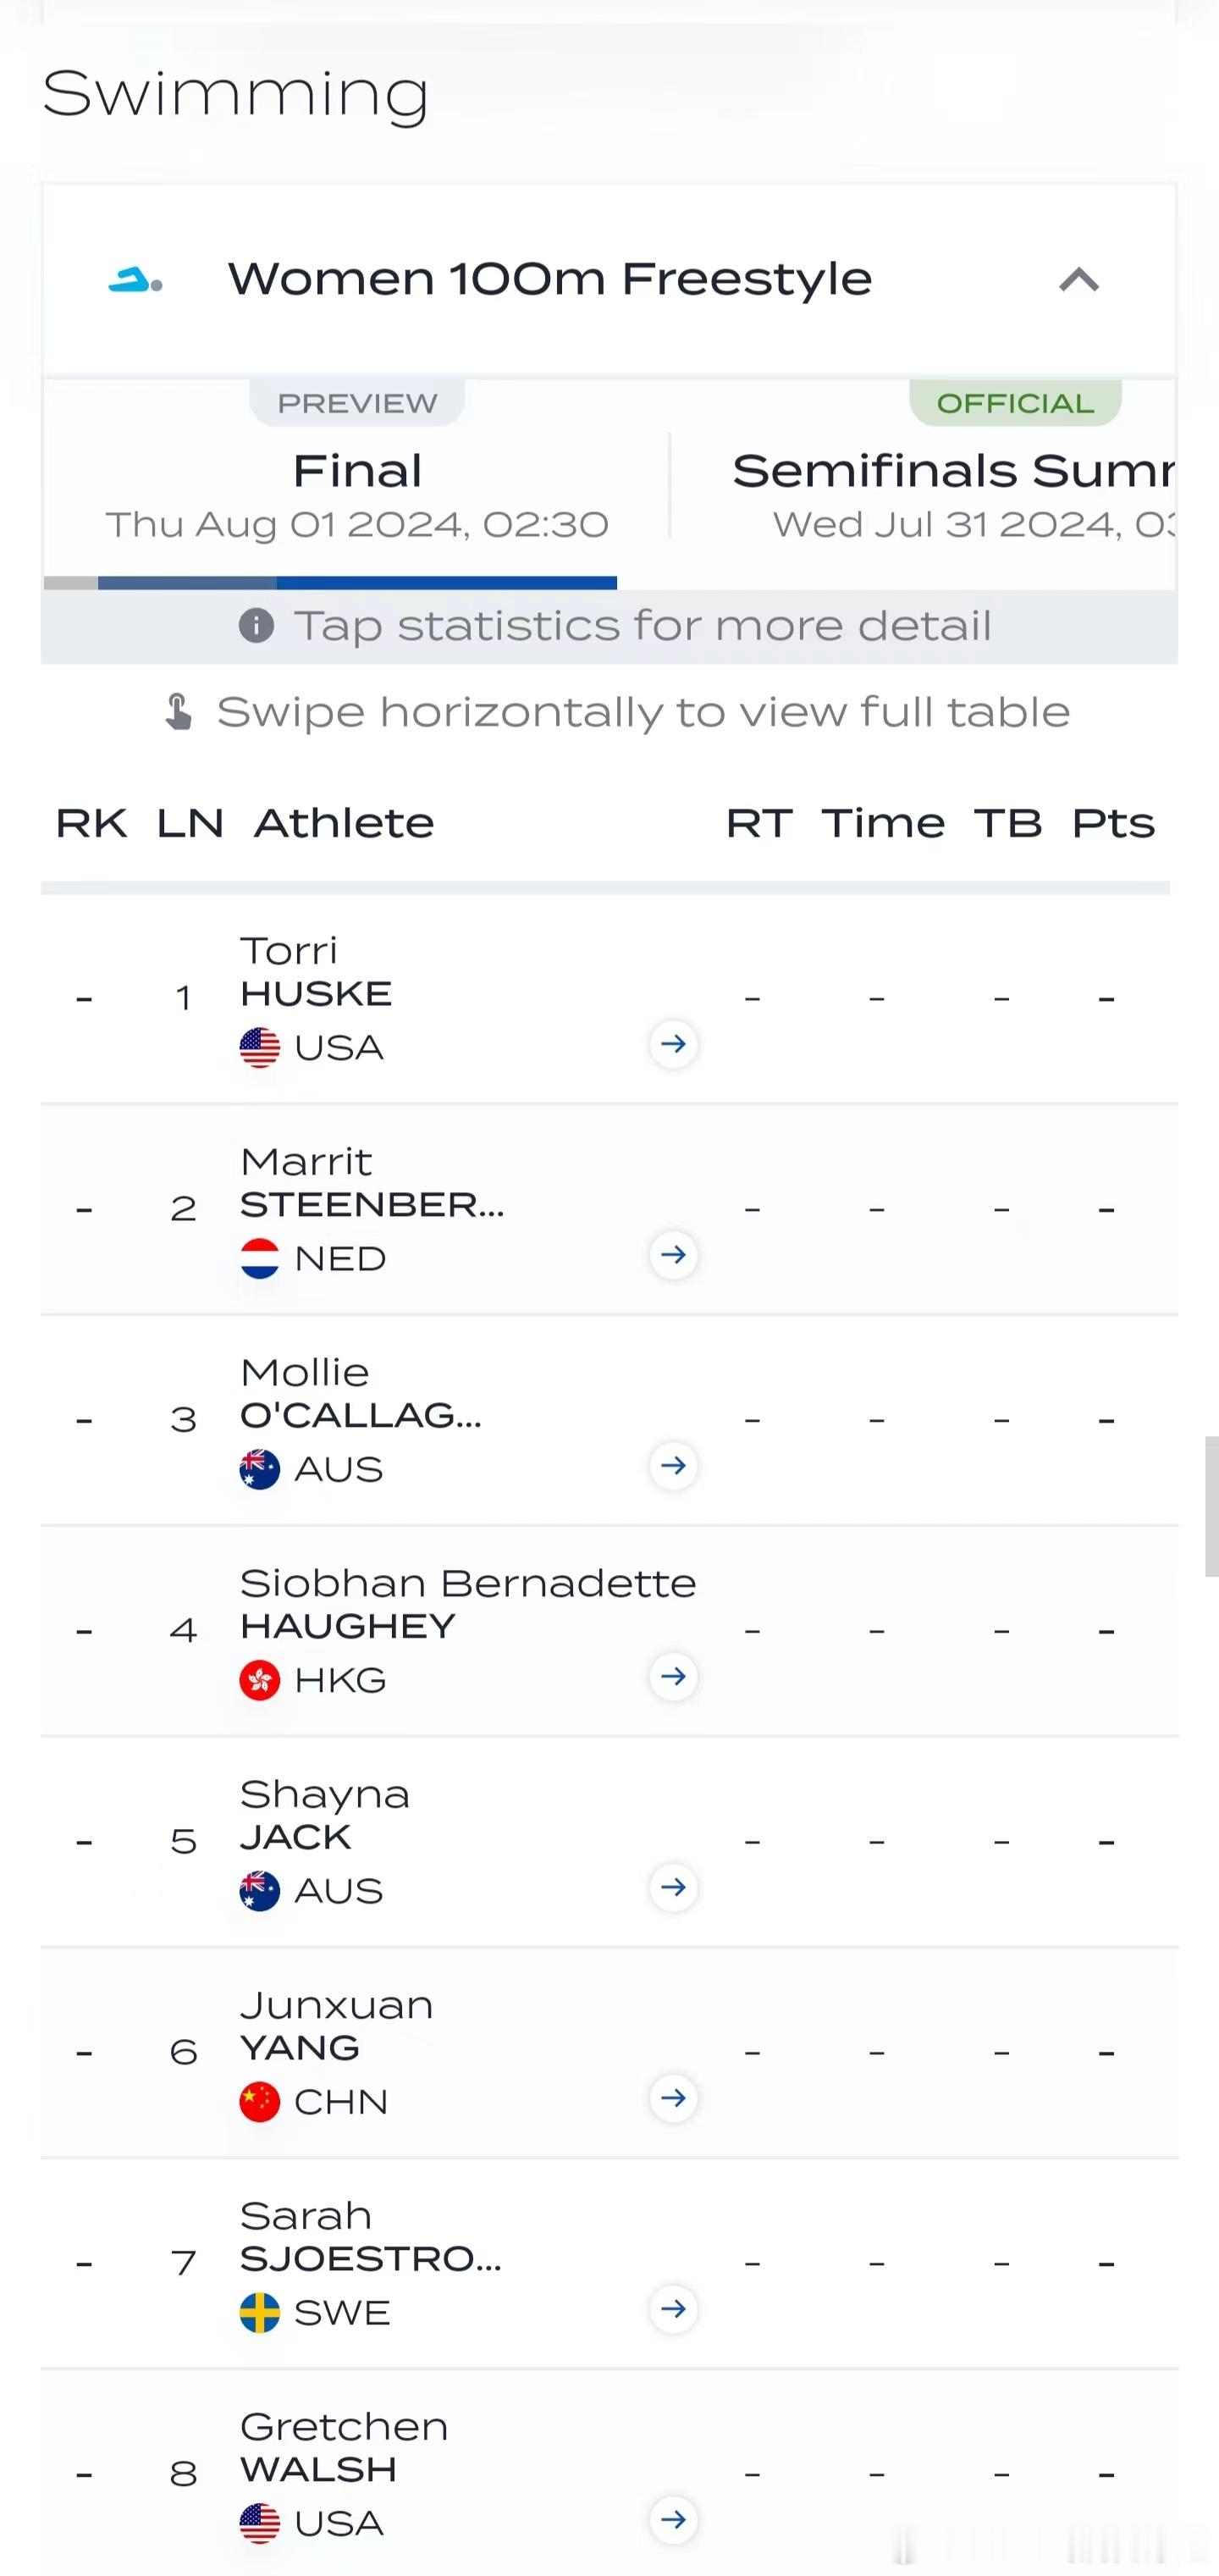Select the Final preview tab
The height and width of the screenshot is (2576, 1219).
[357, 480]
